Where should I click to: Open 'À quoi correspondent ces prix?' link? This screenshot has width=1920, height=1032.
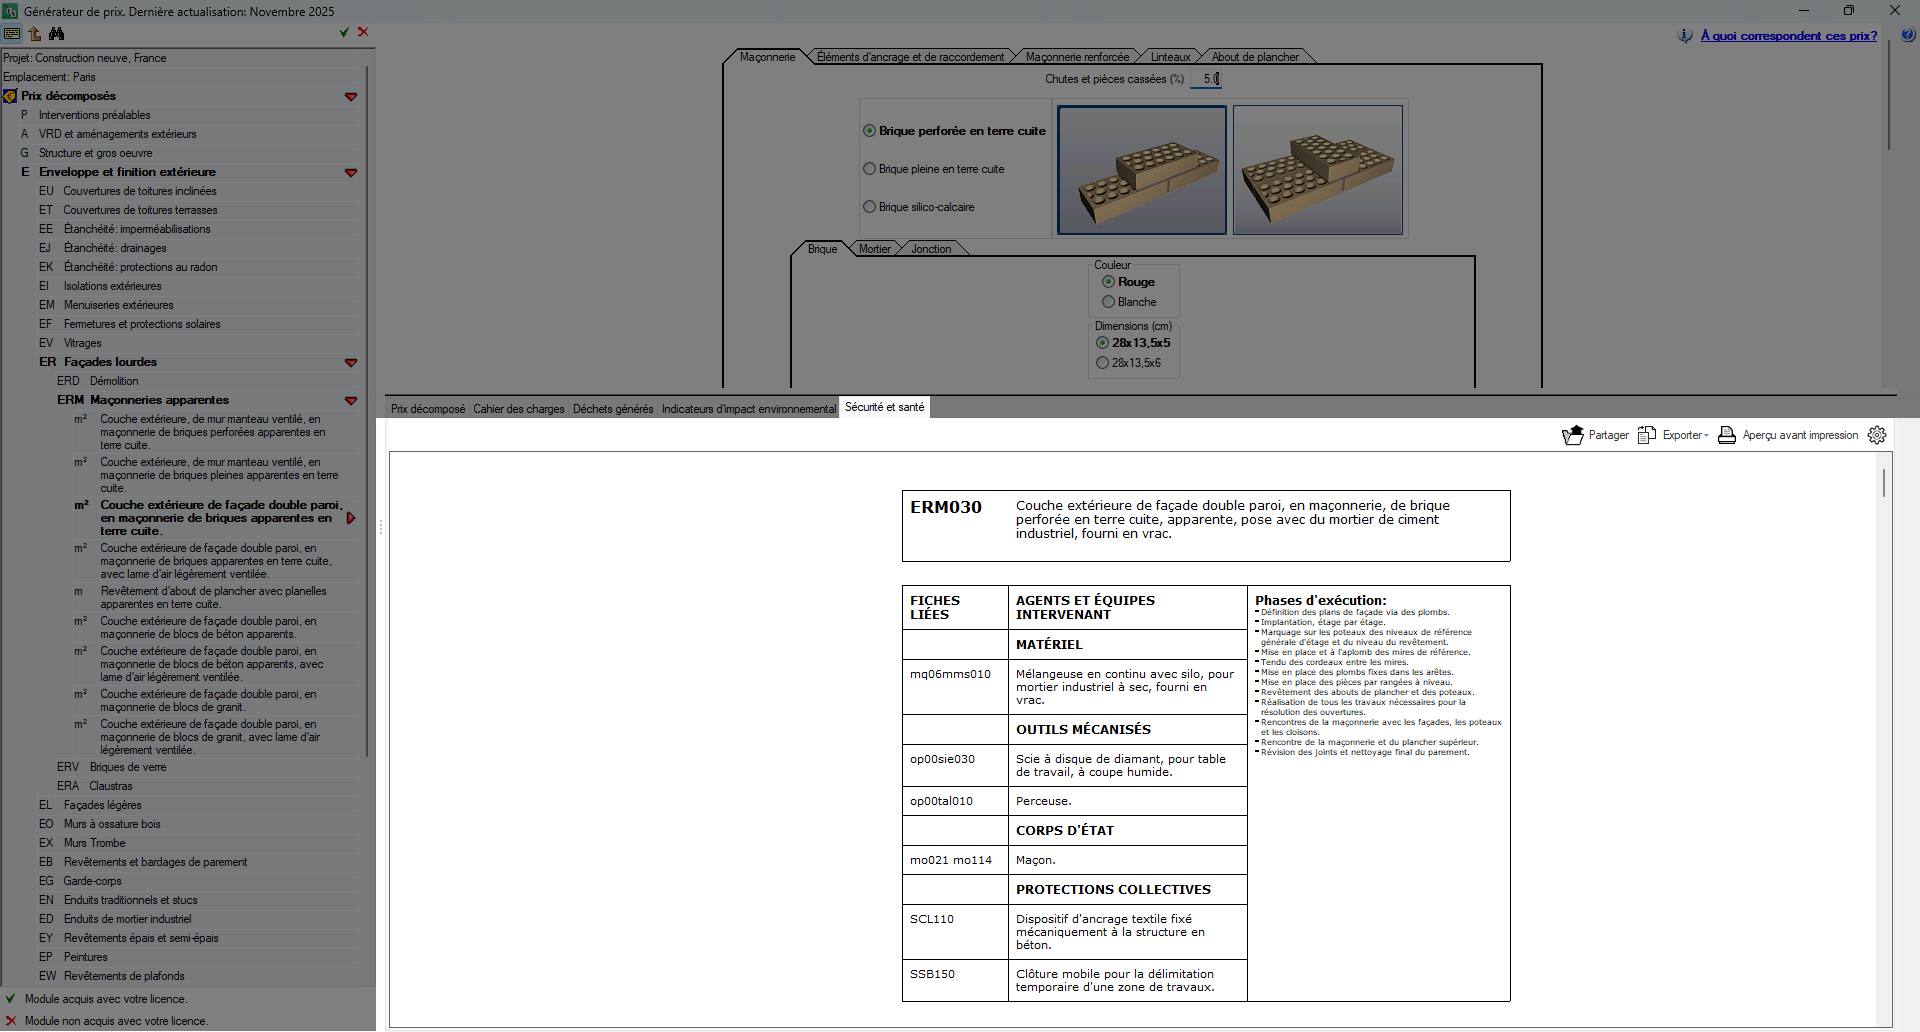point(1788,36)
